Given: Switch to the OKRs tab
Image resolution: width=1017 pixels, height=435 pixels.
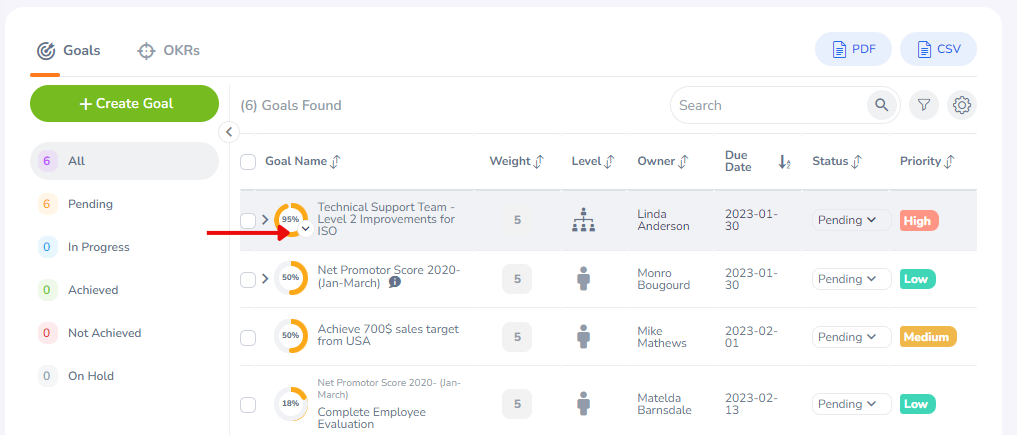Looking at the screenshot, I should coord(169,51).
